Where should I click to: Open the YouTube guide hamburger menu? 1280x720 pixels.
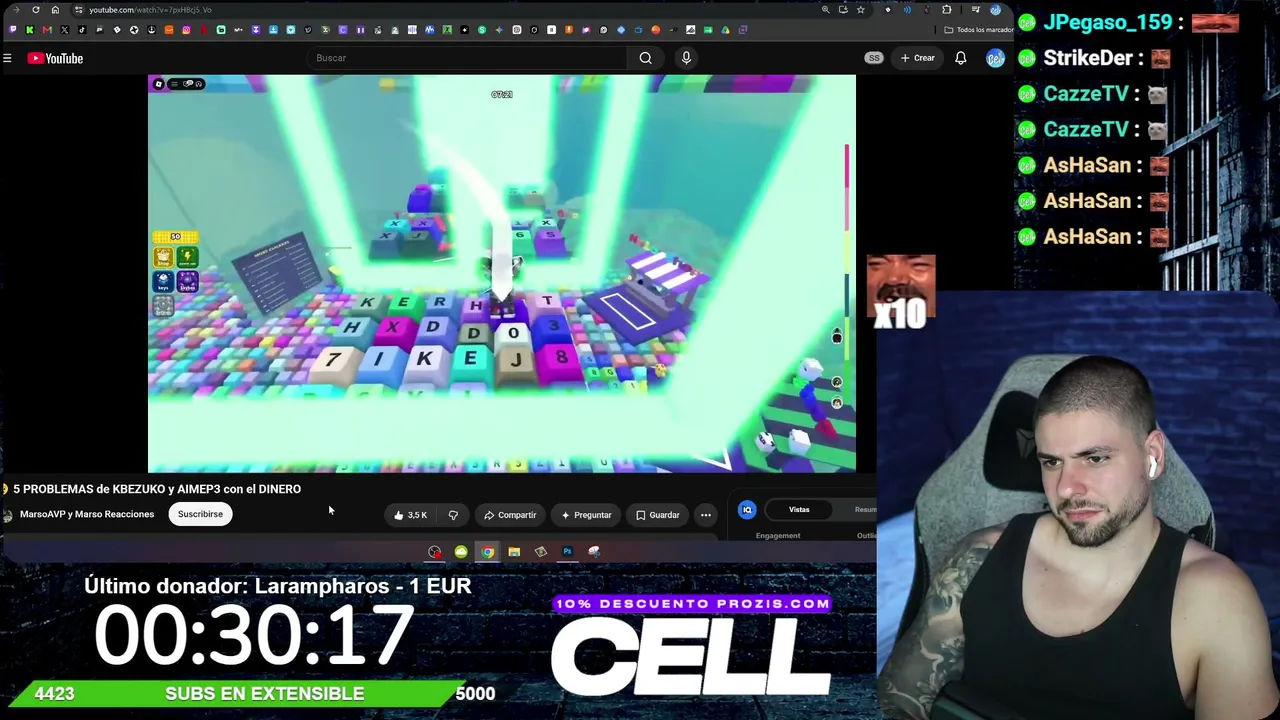pyautogui.click(x=7, y=58)
